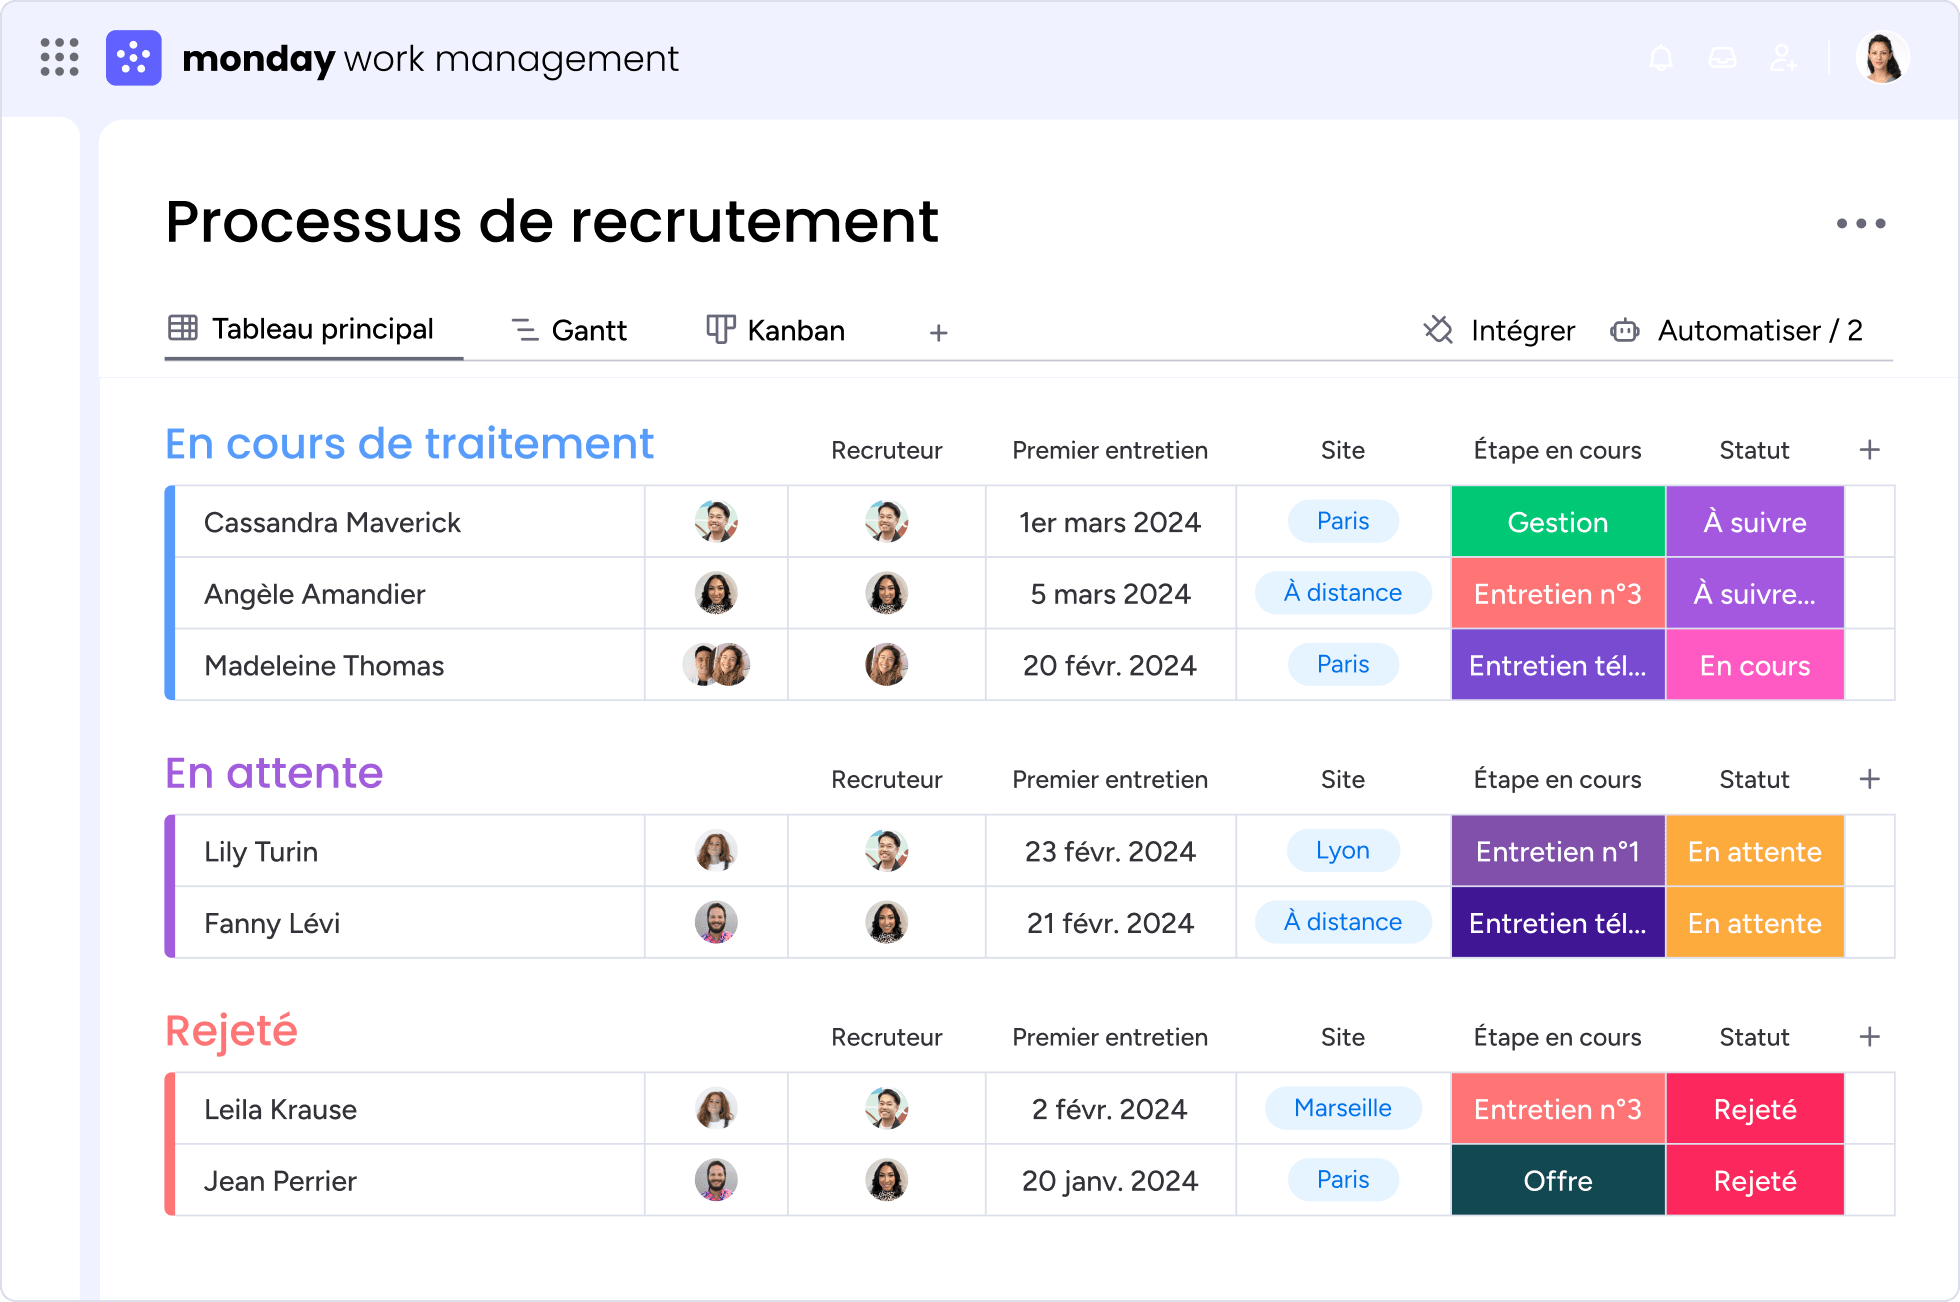Open Entretien n°3 stage for Angèle Amandier
This screenshot has width=1960, height=1302.
pyautogui.click(x=1558, y=594)
